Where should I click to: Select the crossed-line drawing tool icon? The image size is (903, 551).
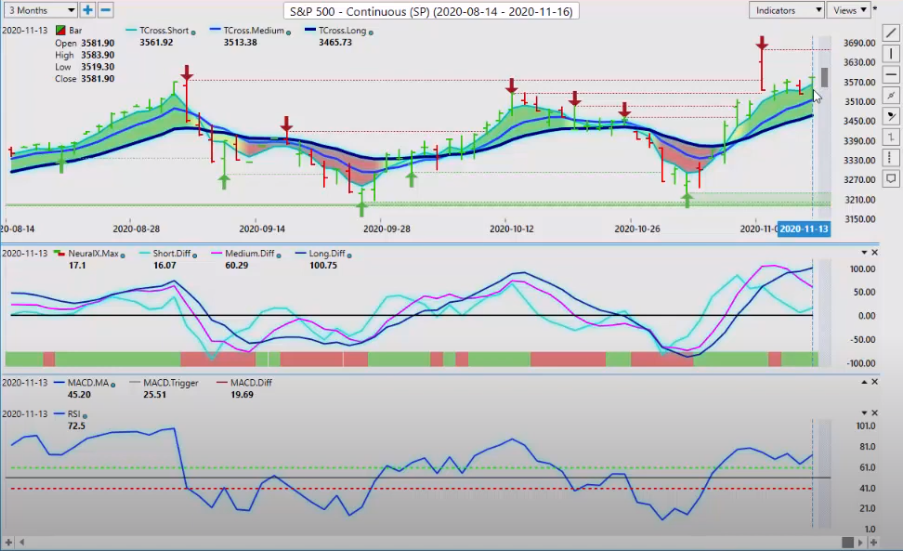(x=891, y=96)
